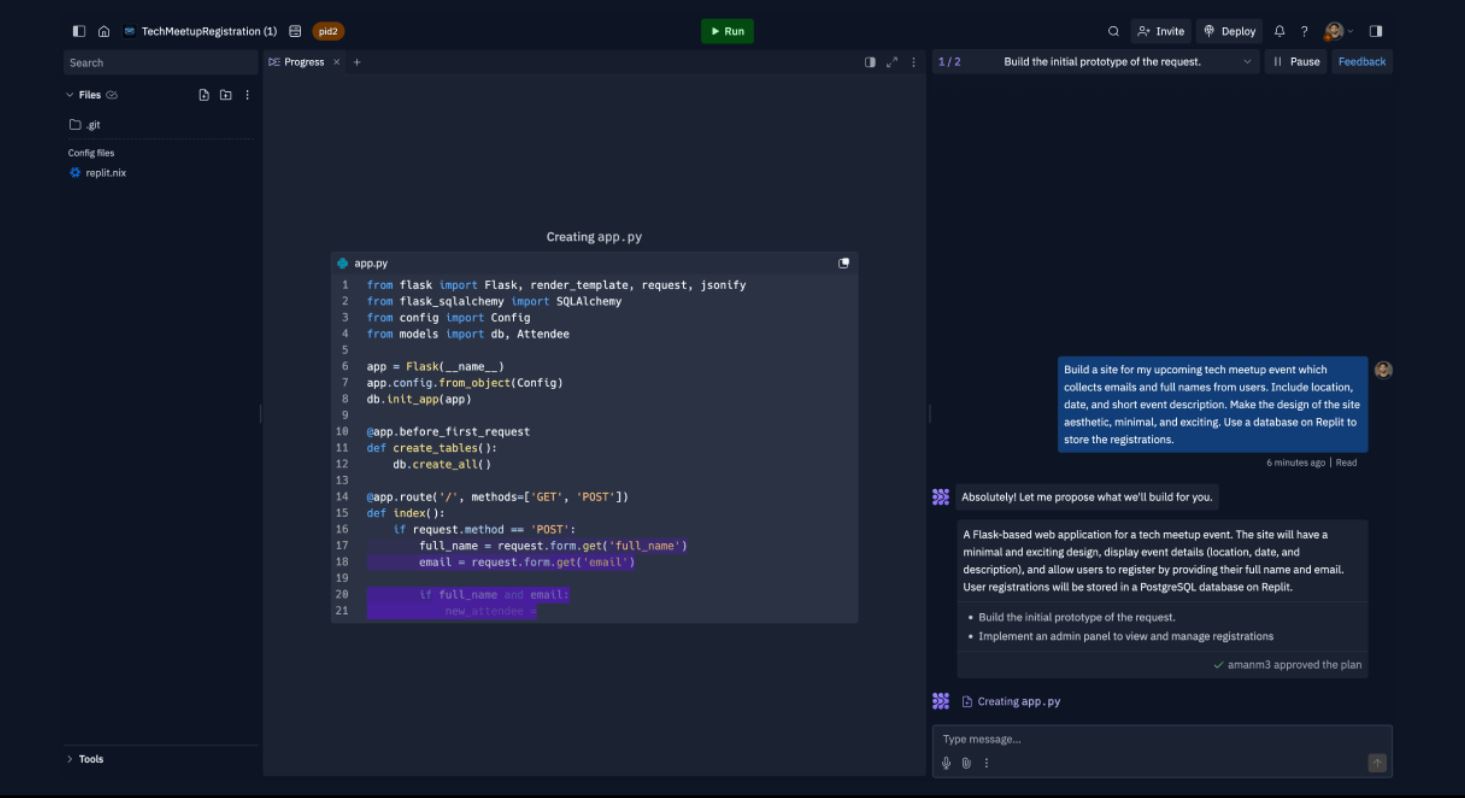The width and height of the screenshot is (1465, 798).
Task: Toggle the left sidebar panel icon
Action: click(x=79, y=31)
